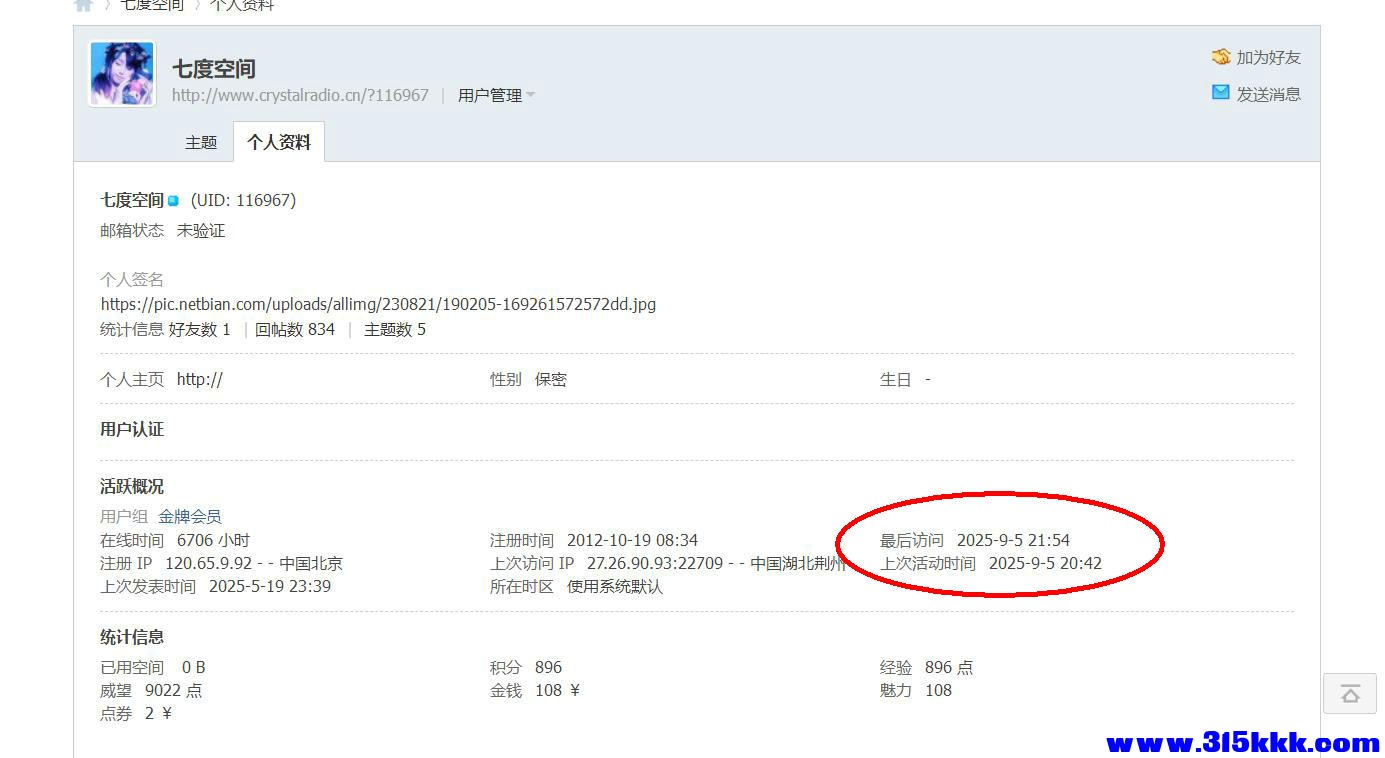Click the 加为好友 link text
This screenshot has height=758, width=1385.
coord(1268,58)
